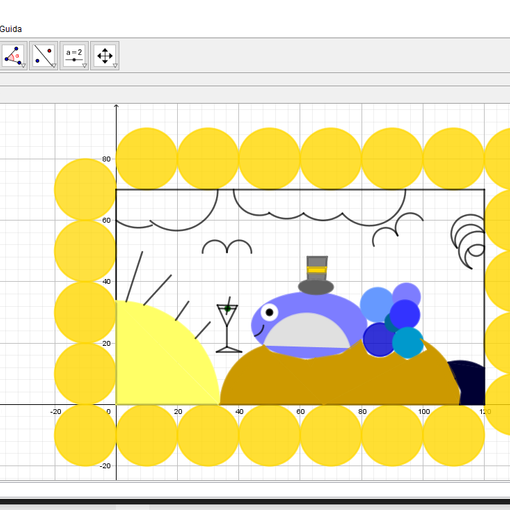Click the whale's white eye
Screen dimensions: 510x510
coord(269,312)
